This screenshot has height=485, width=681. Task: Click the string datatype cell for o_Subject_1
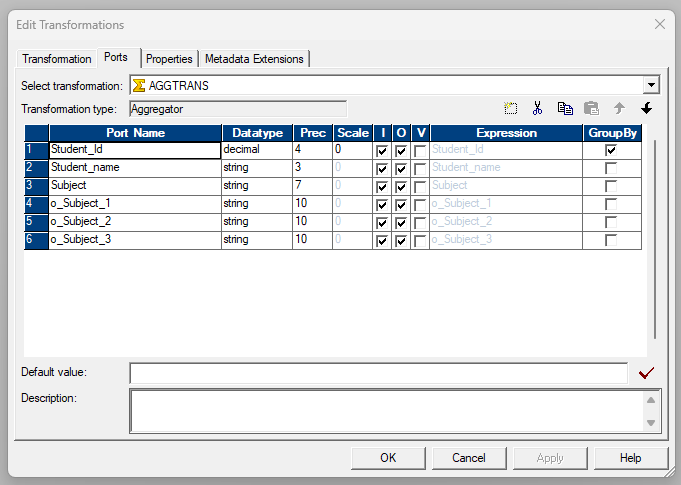[257, 204]
